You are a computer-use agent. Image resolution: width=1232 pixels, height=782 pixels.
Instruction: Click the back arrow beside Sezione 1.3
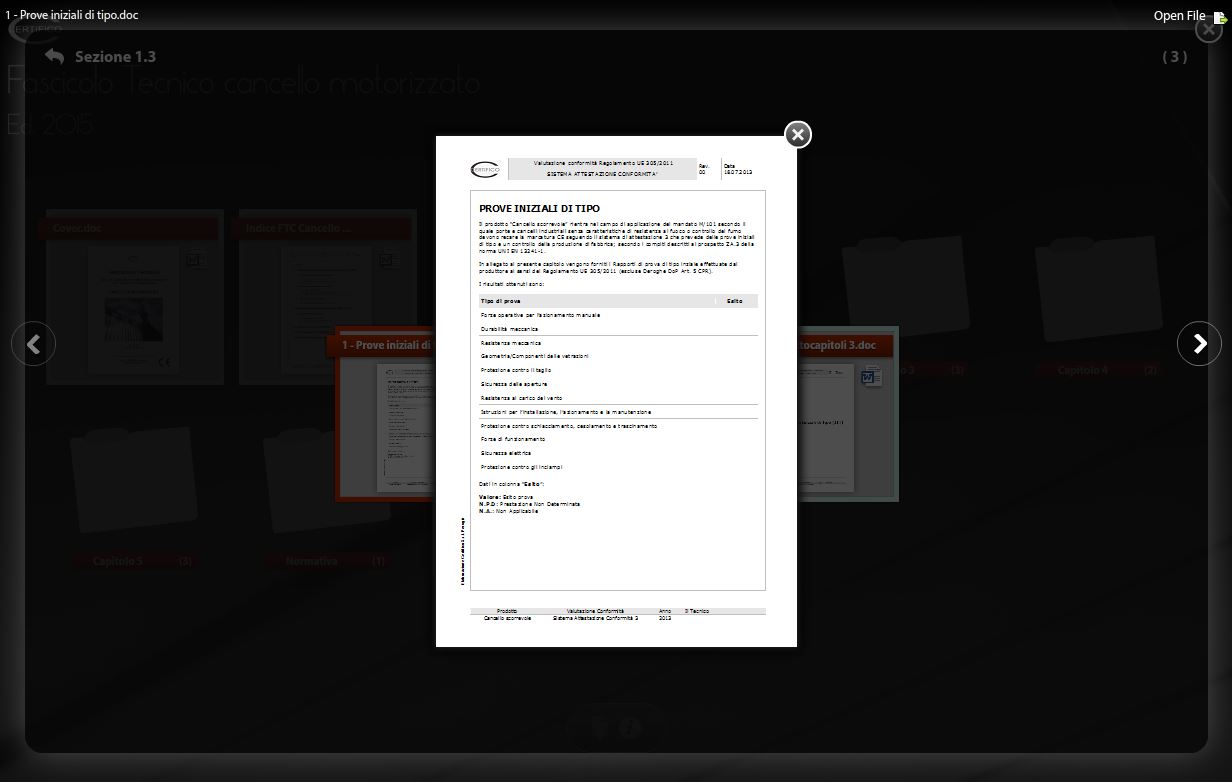pyautogui.click(x=54, y=57)
